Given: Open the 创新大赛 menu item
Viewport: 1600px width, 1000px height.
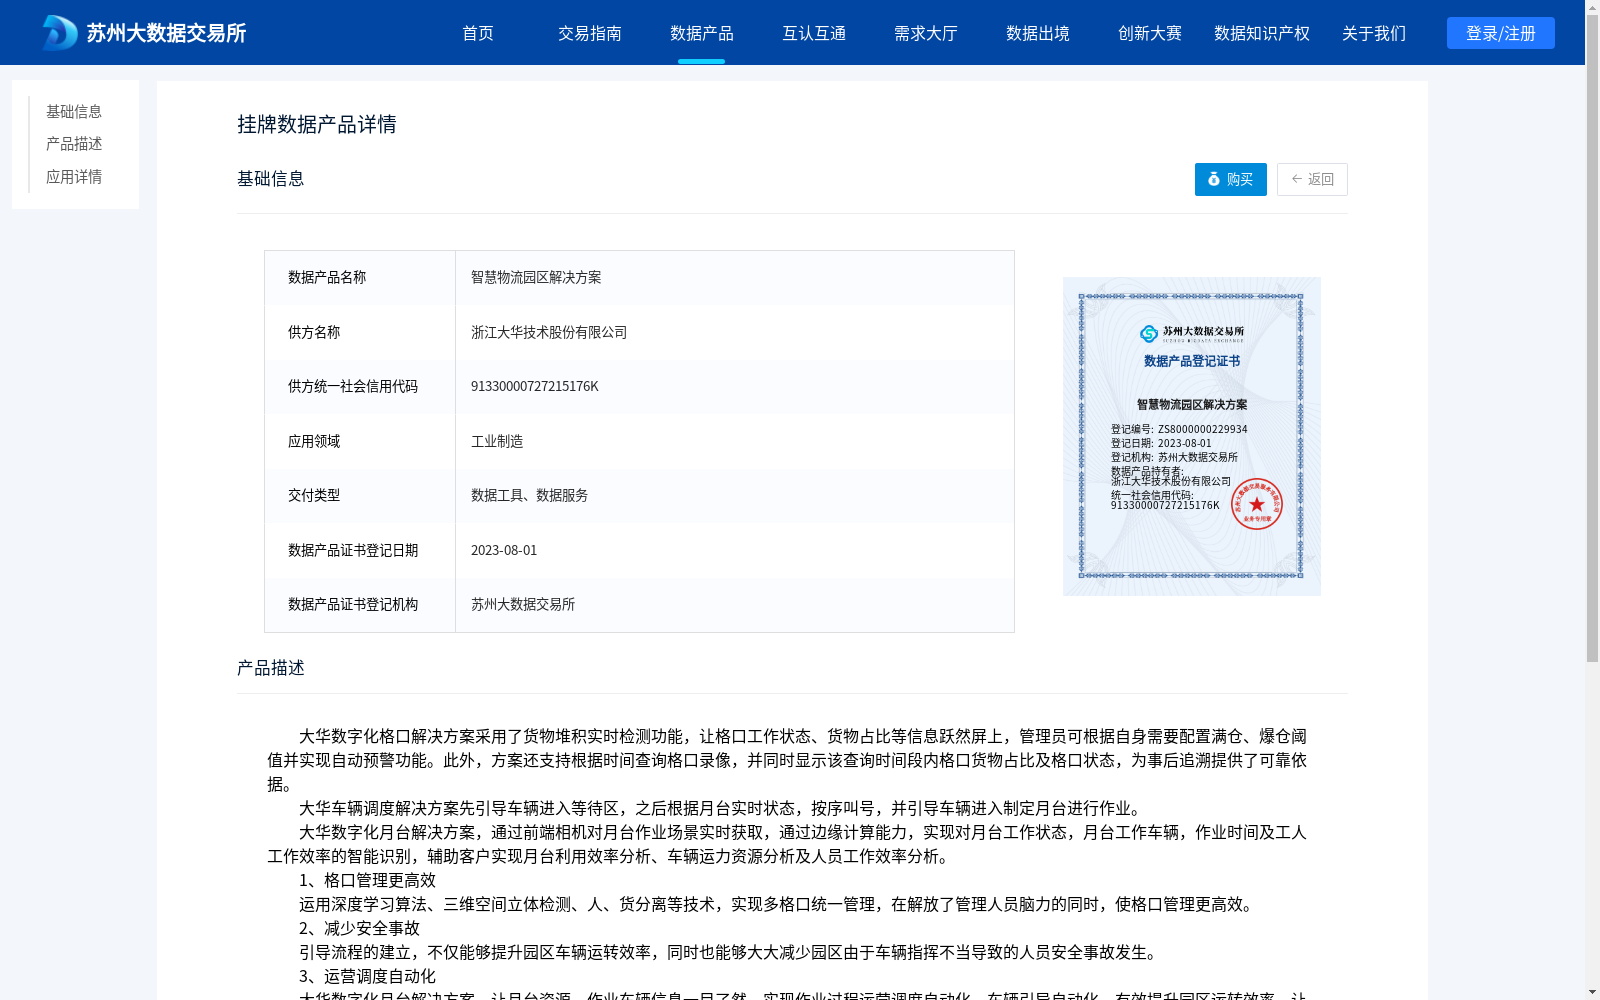Looking at the screenshot, I should (x=1150, y=33).
